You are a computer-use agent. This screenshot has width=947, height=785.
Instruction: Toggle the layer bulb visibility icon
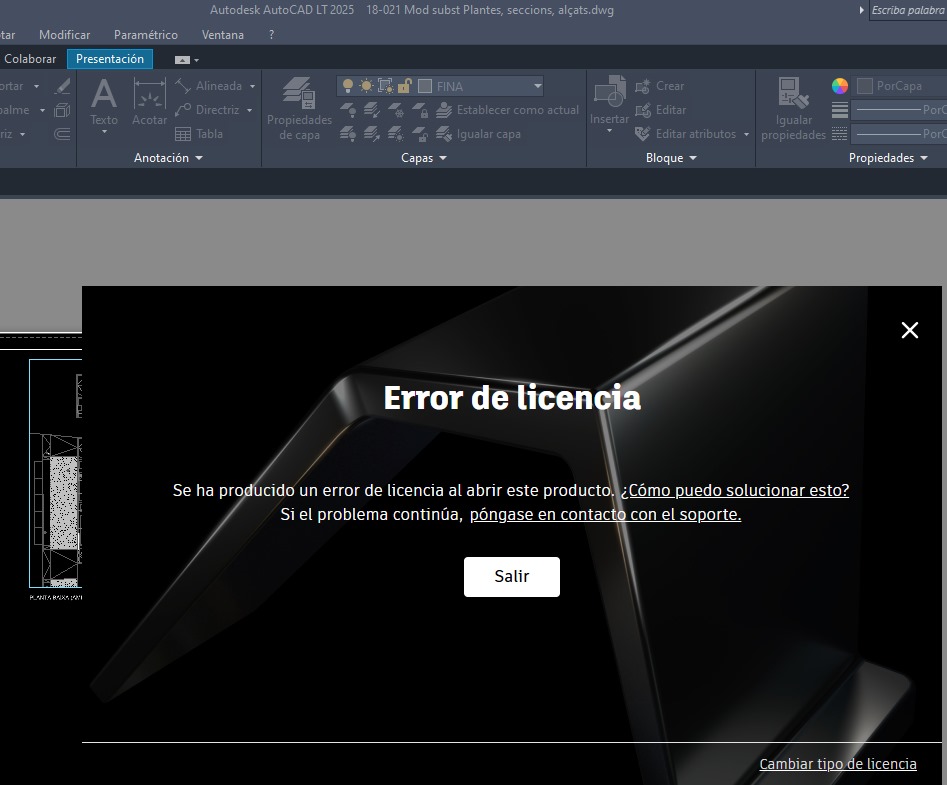pos(348,86)
